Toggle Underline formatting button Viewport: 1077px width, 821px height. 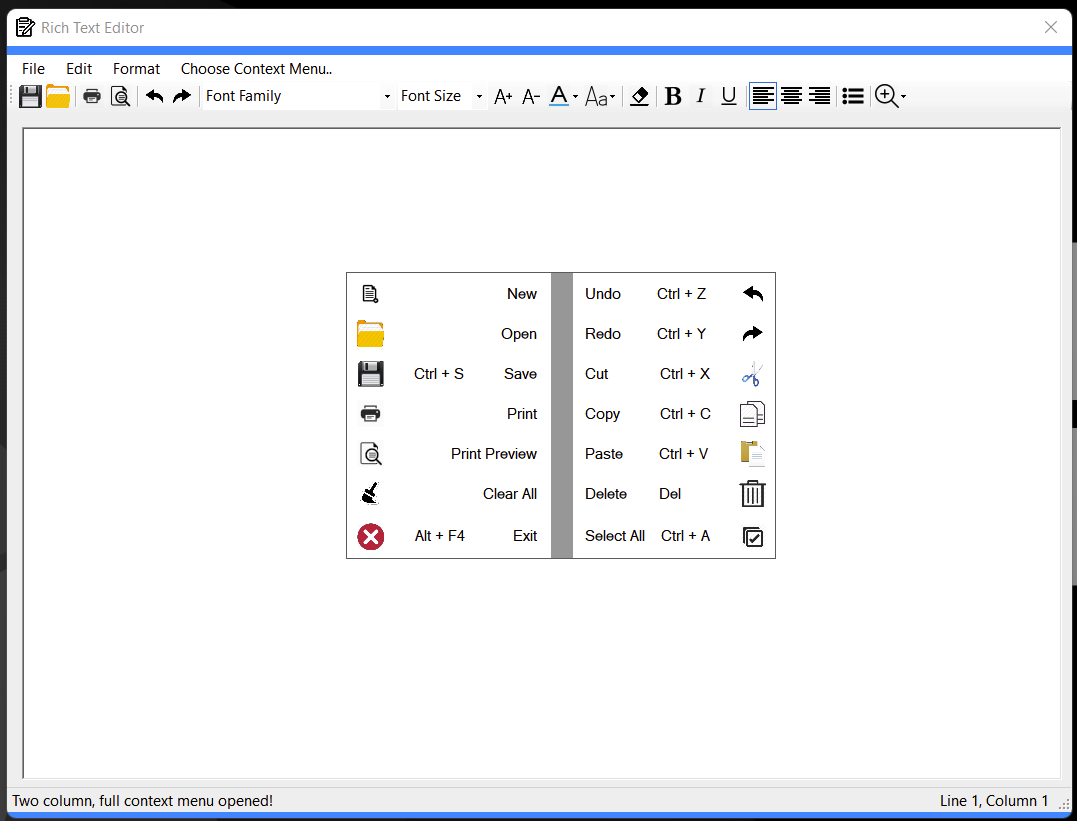coord(729,96)
